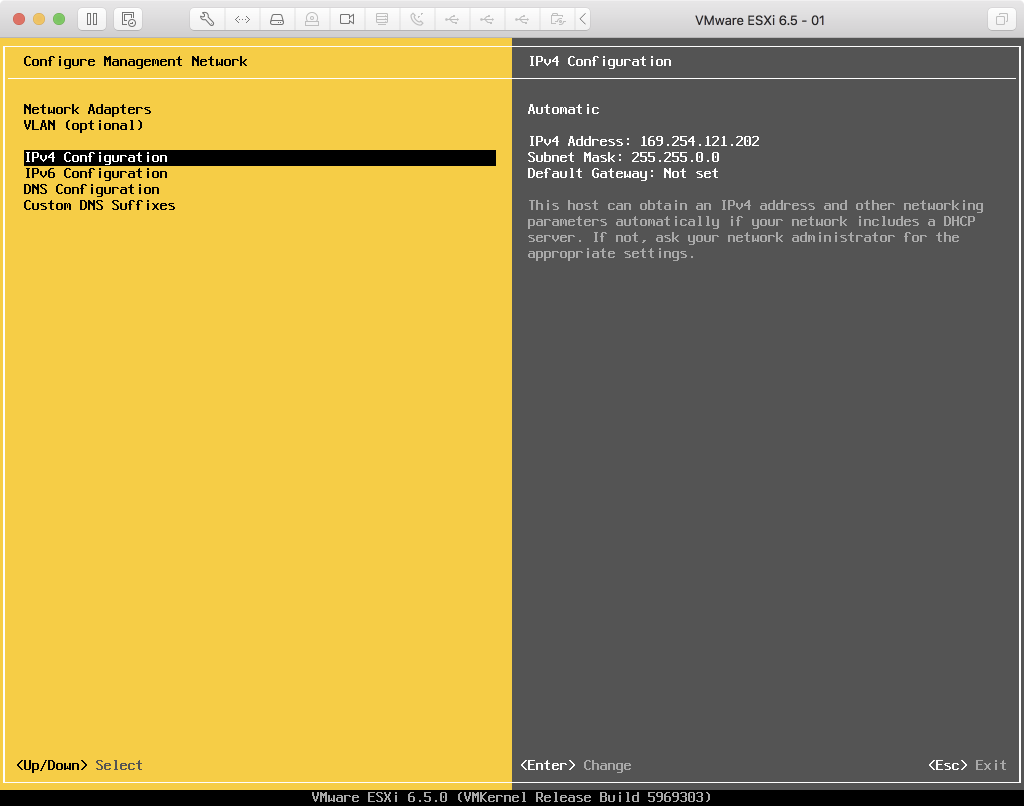Click the IPv4 Address 169.254.121.202 line
Viewport: 1024px width, 806px height.
click(x=644, y=141)
